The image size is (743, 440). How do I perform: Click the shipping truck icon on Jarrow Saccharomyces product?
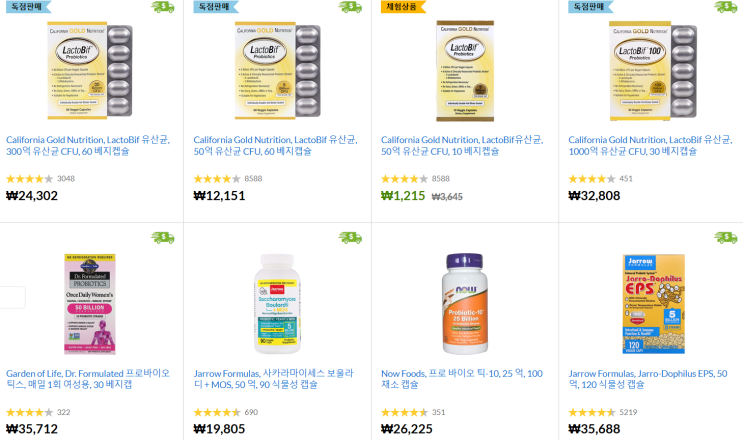(x=350, y=237)
